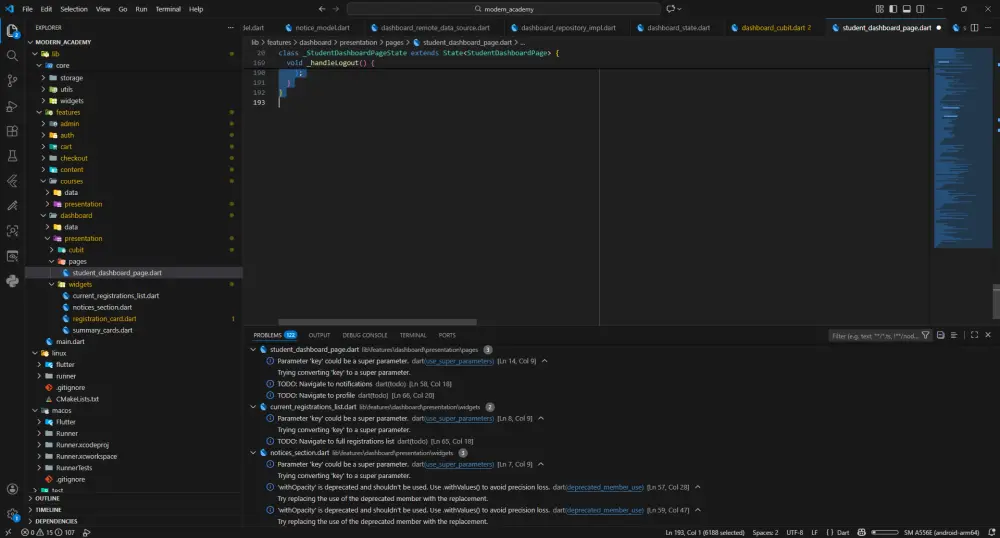Open the Run and Debug view

(x=12, y=106)
